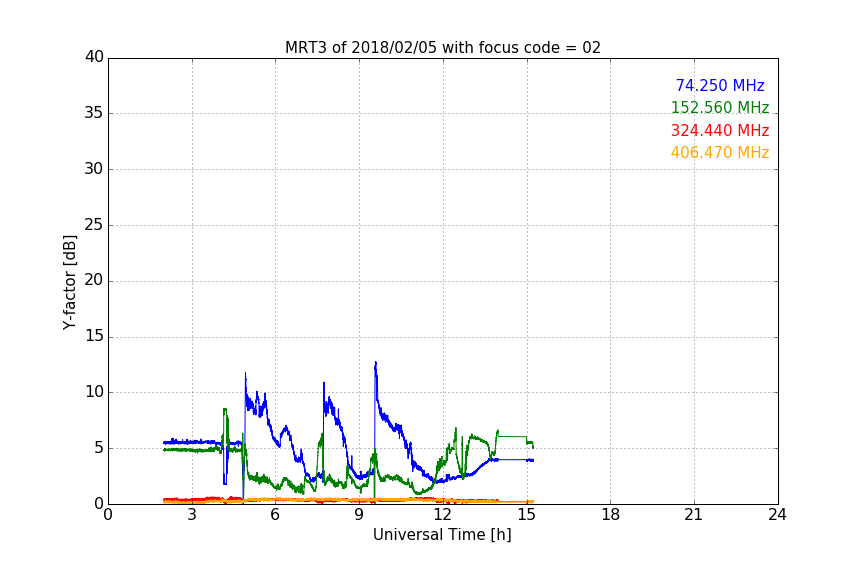
Task: Click the y-axis tick label 20
Action: (94, 280)
